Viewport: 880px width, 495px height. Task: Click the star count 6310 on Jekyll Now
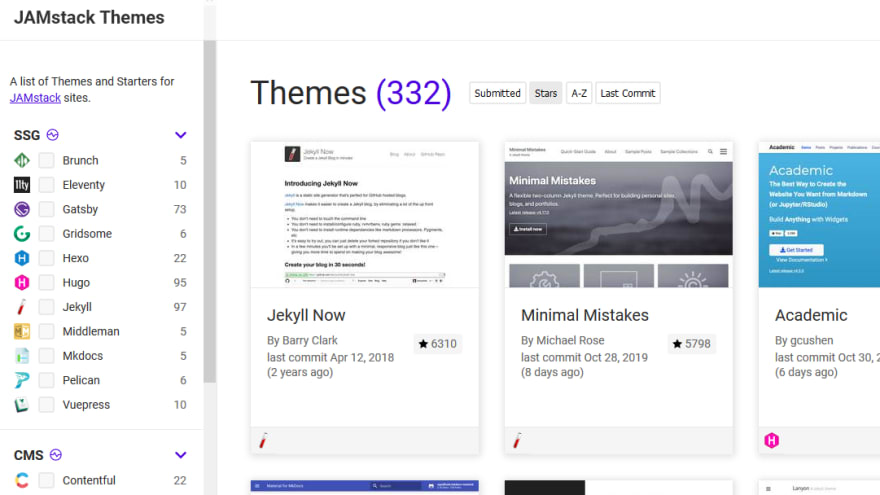point(438,344)
